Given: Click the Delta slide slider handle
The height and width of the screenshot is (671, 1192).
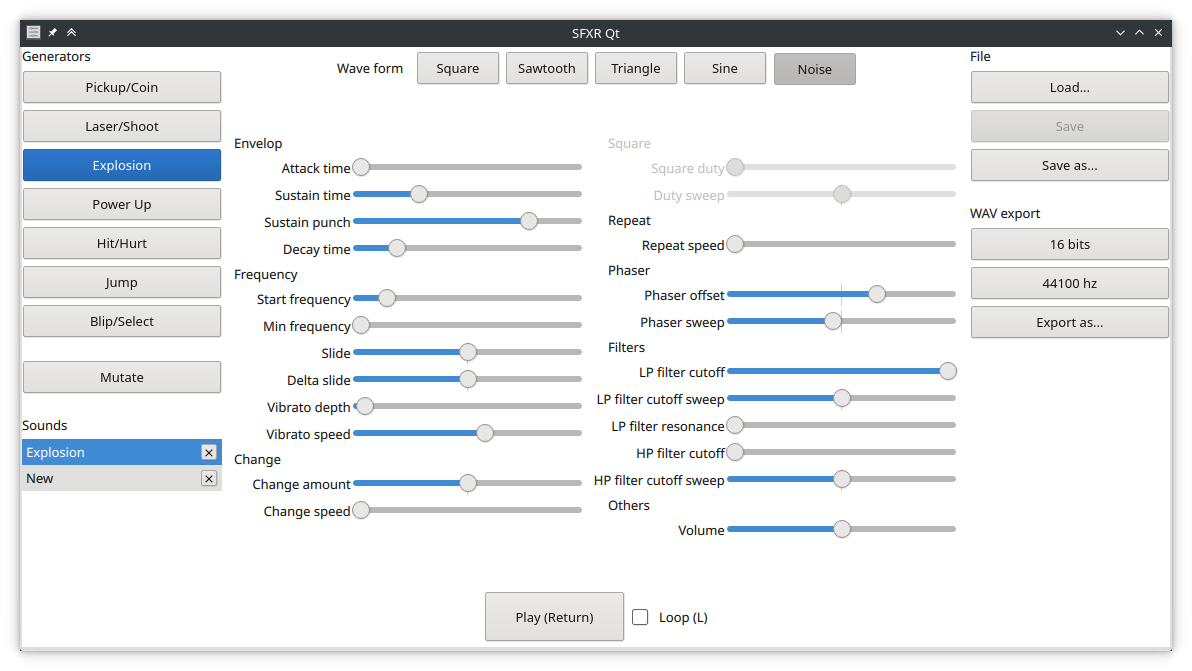Looking at the screenshot, I should click(468, 378).
